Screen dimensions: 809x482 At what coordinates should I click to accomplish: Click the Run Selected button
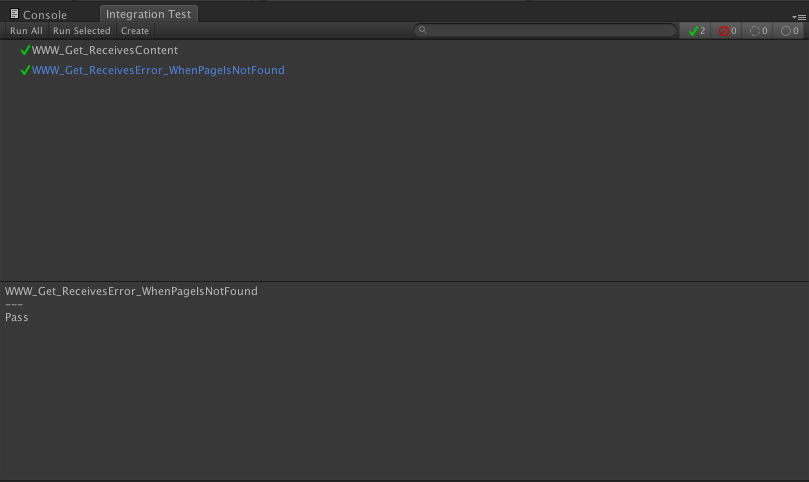click(82, 30)
